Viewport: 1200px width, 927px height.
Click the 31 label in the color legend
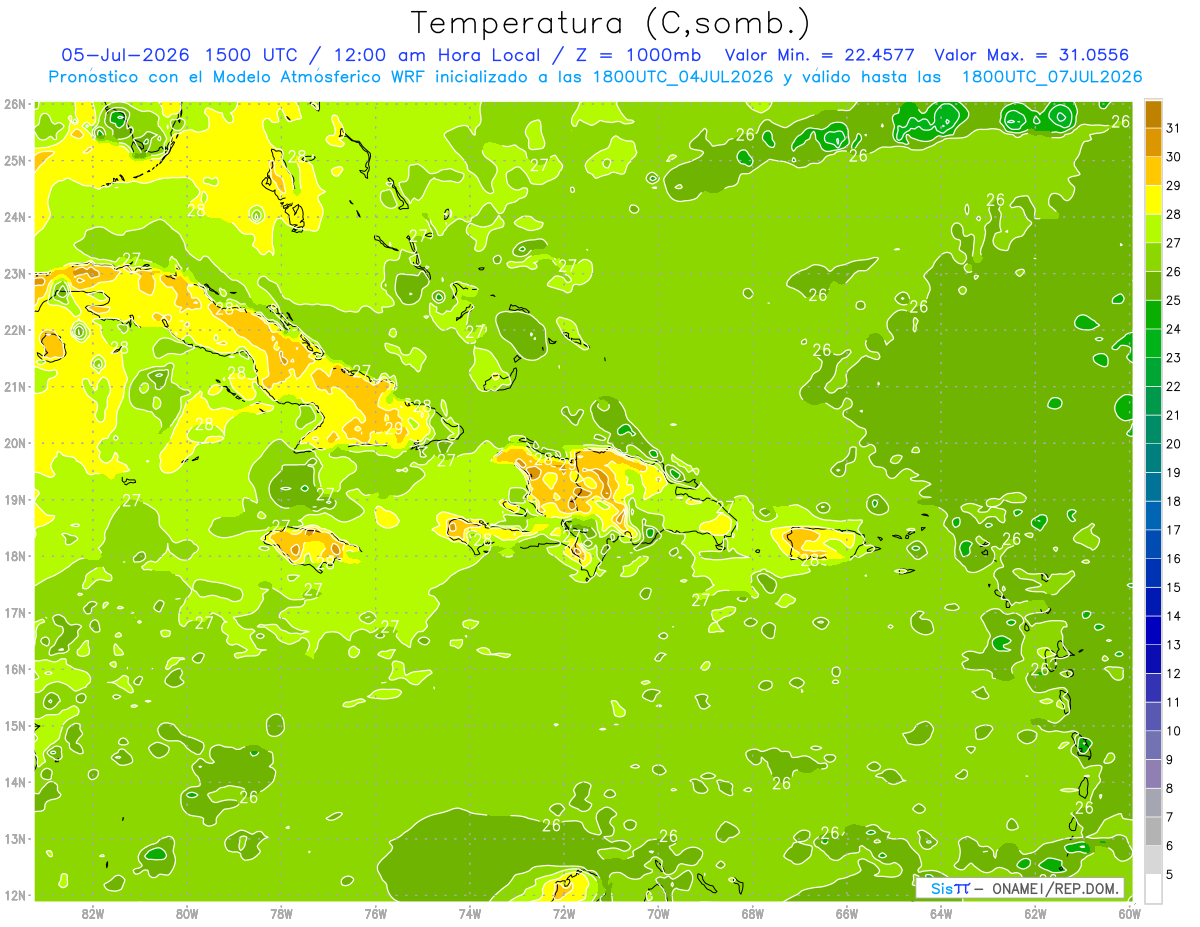click(x=1174, y=128)
